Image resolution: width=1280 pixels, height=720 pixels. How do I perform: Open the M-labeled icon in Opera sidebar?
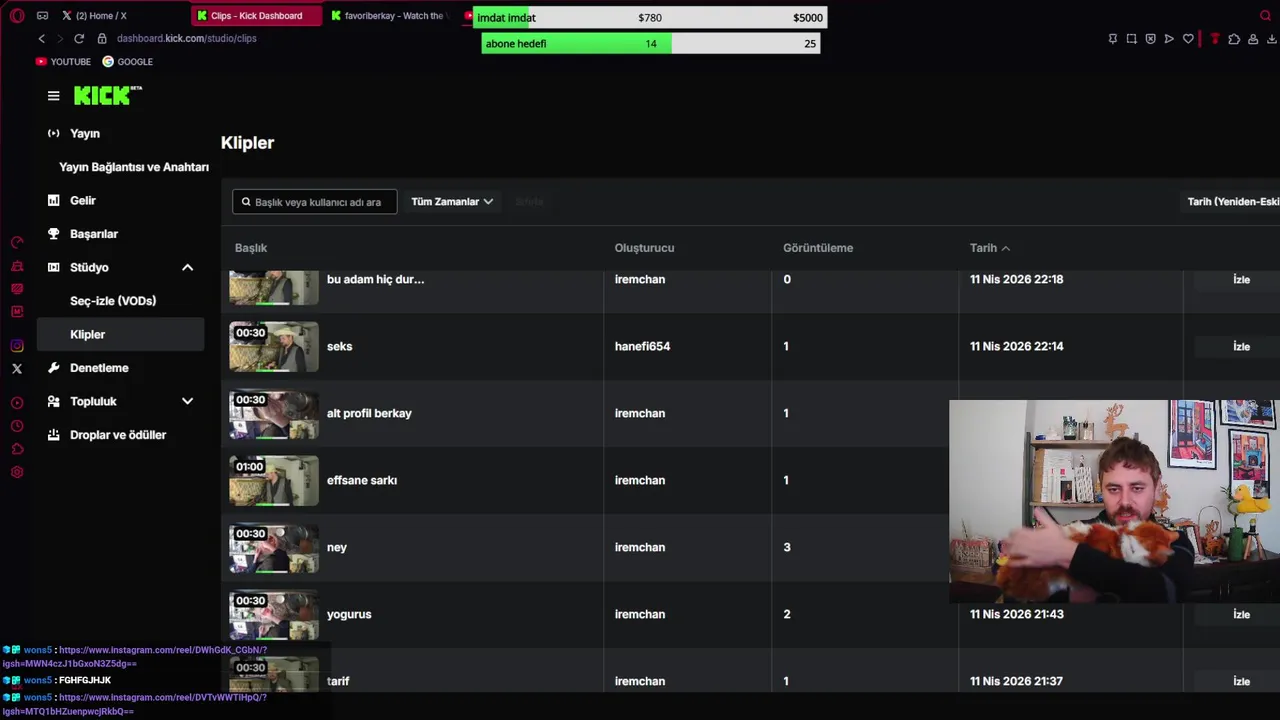(17, 312)
